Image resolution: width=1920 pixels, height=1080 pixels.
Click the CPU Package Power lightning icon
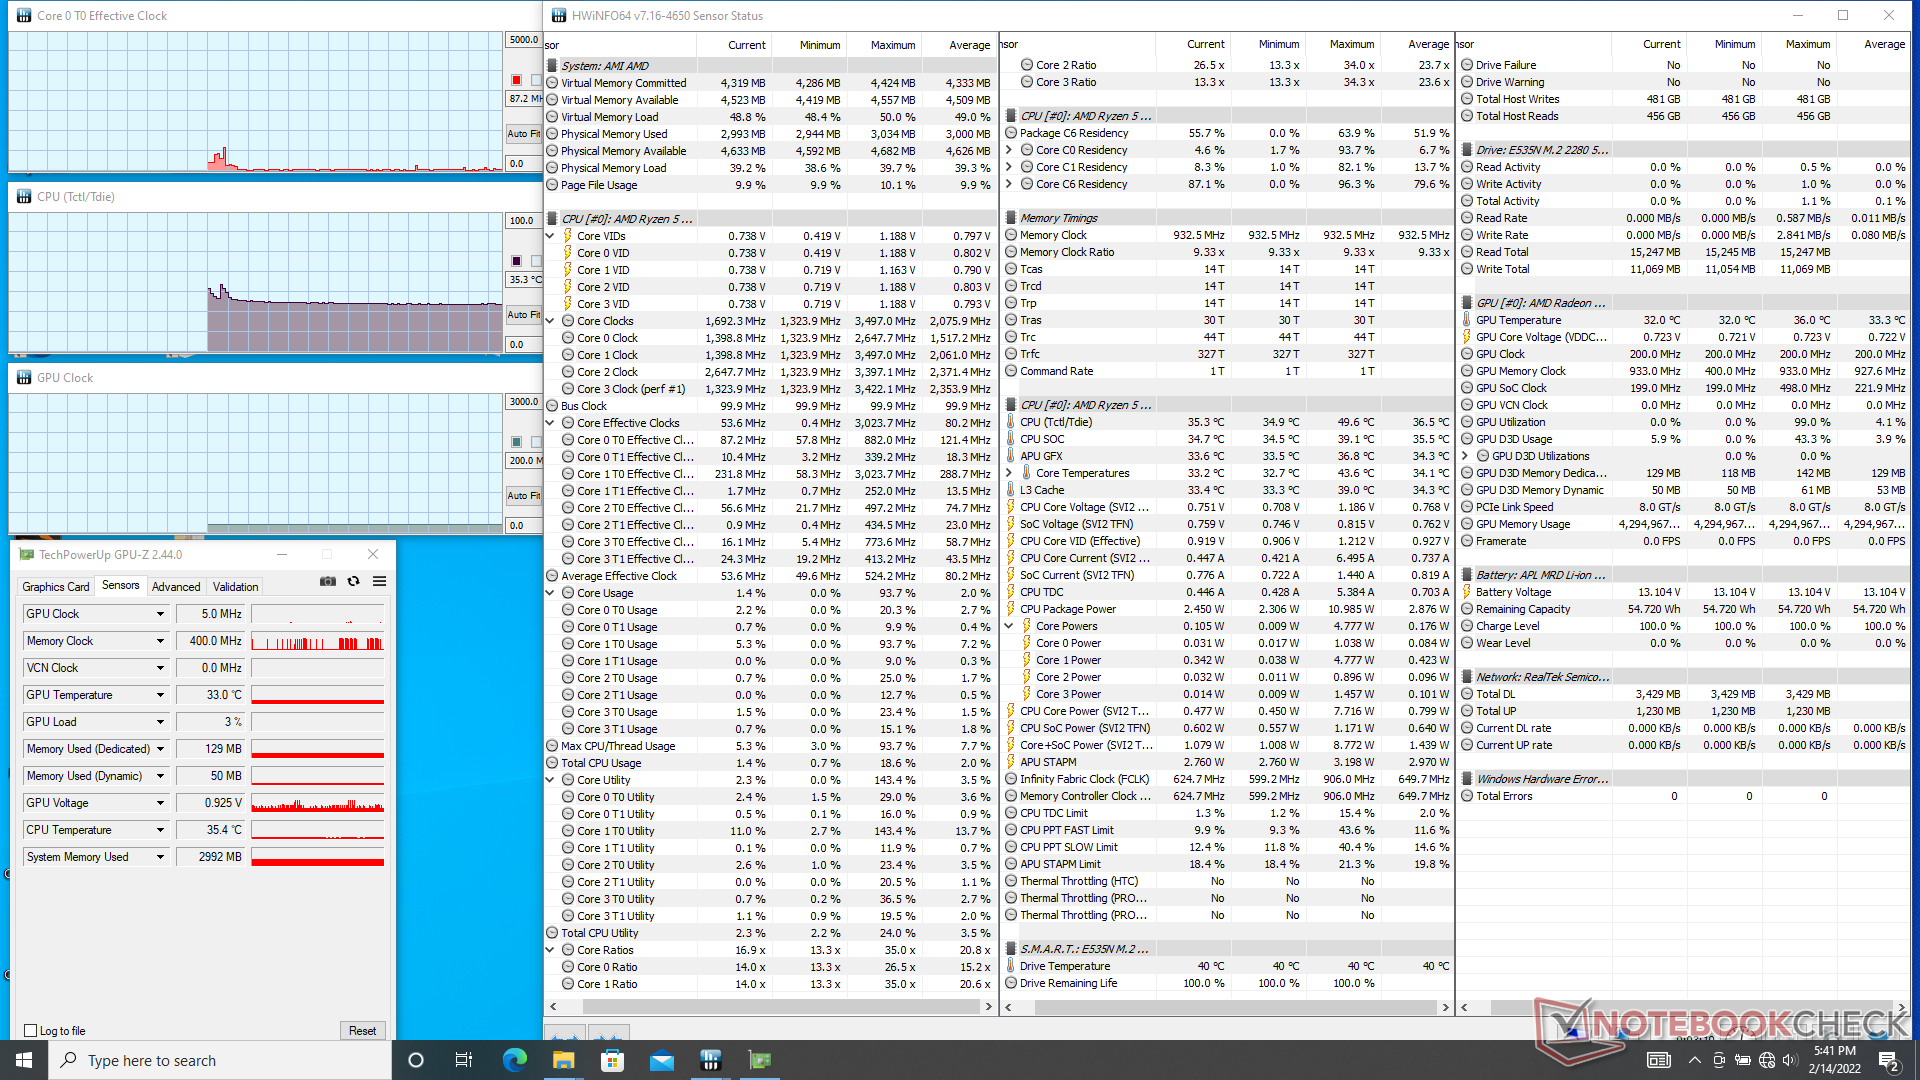click(x=1011, y=609)
